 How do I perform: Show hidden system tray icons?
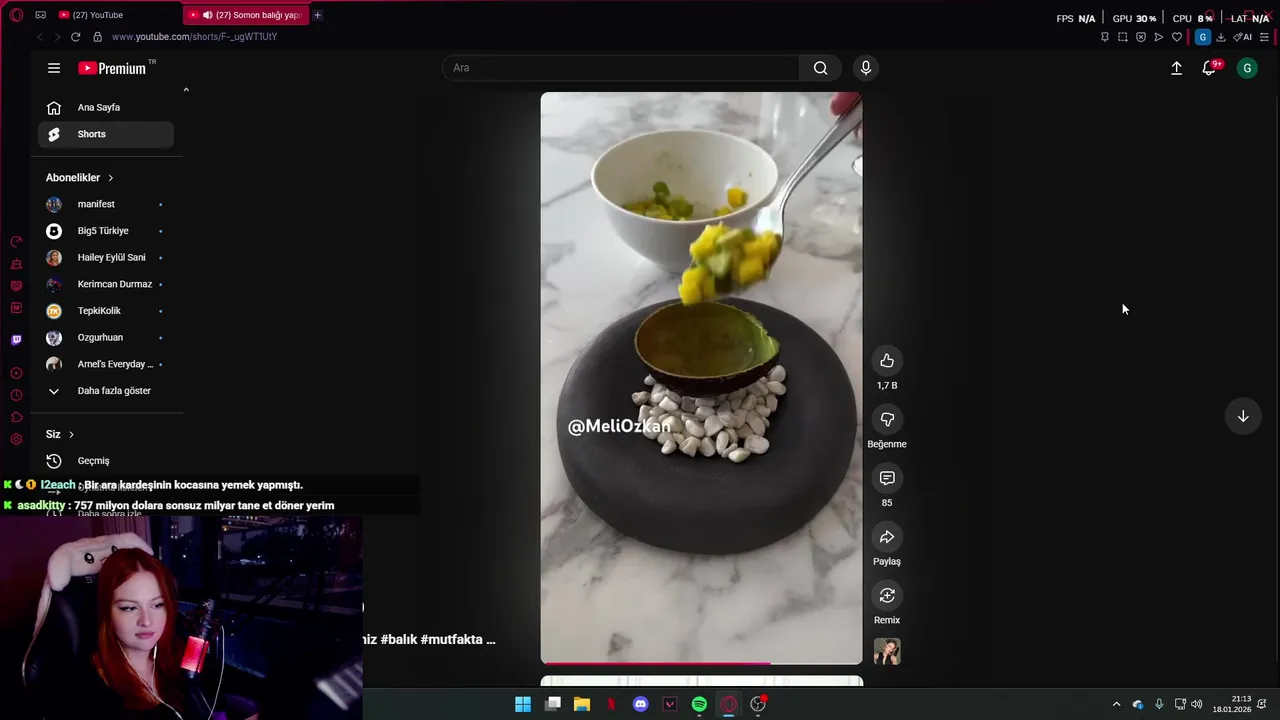tap(1116, 704)
